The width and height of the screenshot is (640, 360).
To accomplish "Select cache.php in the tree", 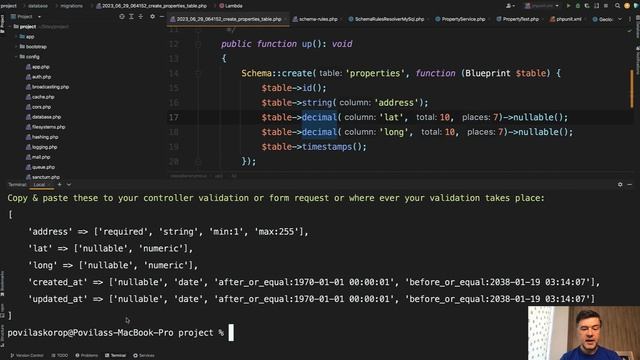I will pyautogui.click(x=40, y=97).
